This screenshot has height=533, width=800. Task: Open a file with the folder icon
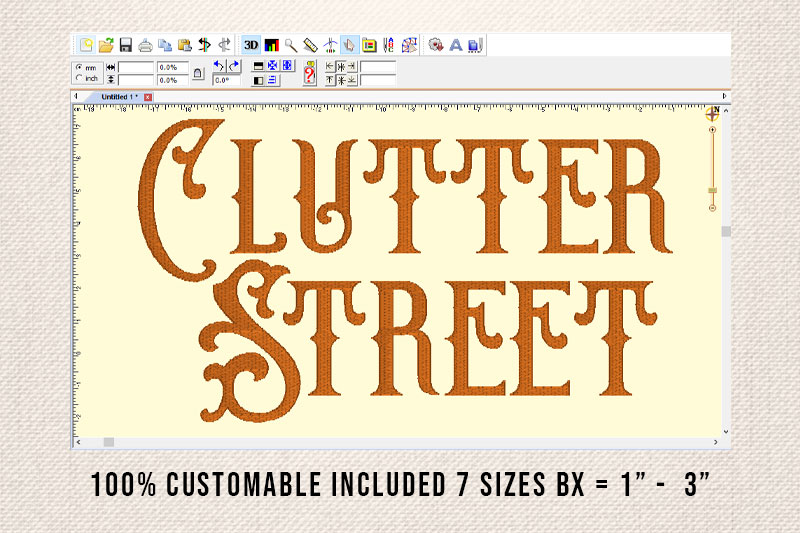coord(106,45)
